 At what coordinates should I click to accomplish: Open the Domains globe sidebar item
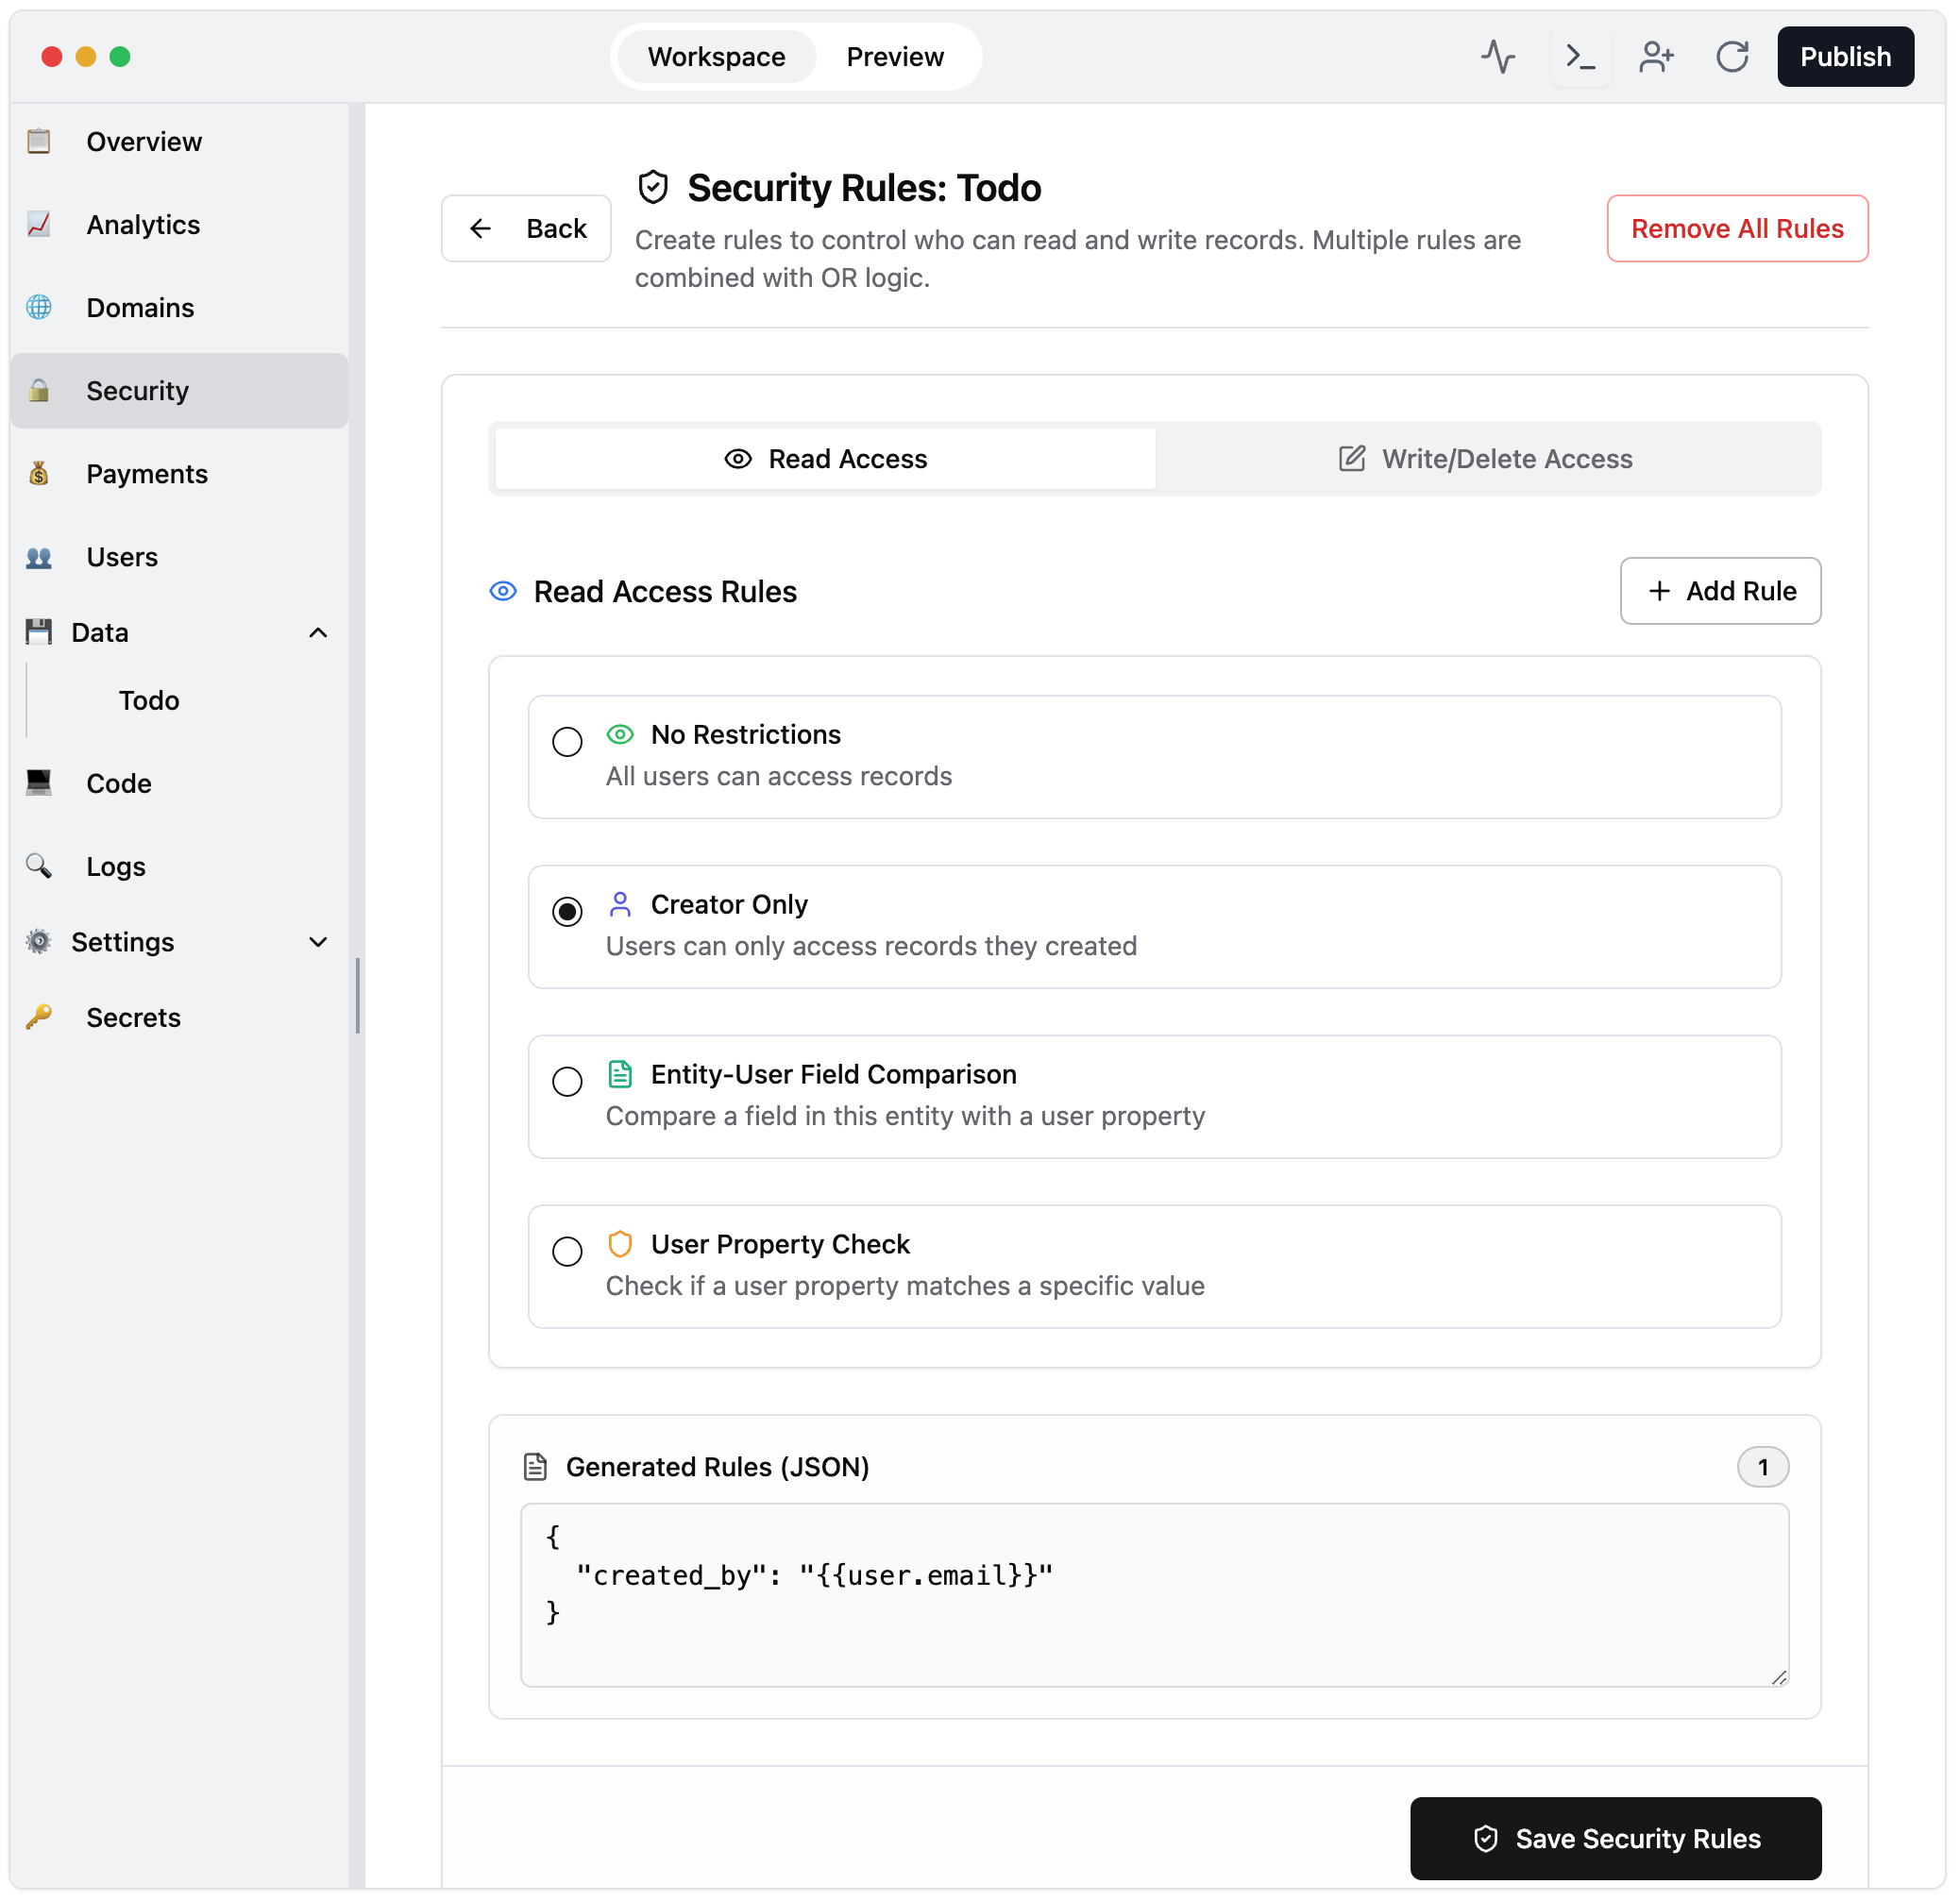pyautogui.click(x=140, y=308)
